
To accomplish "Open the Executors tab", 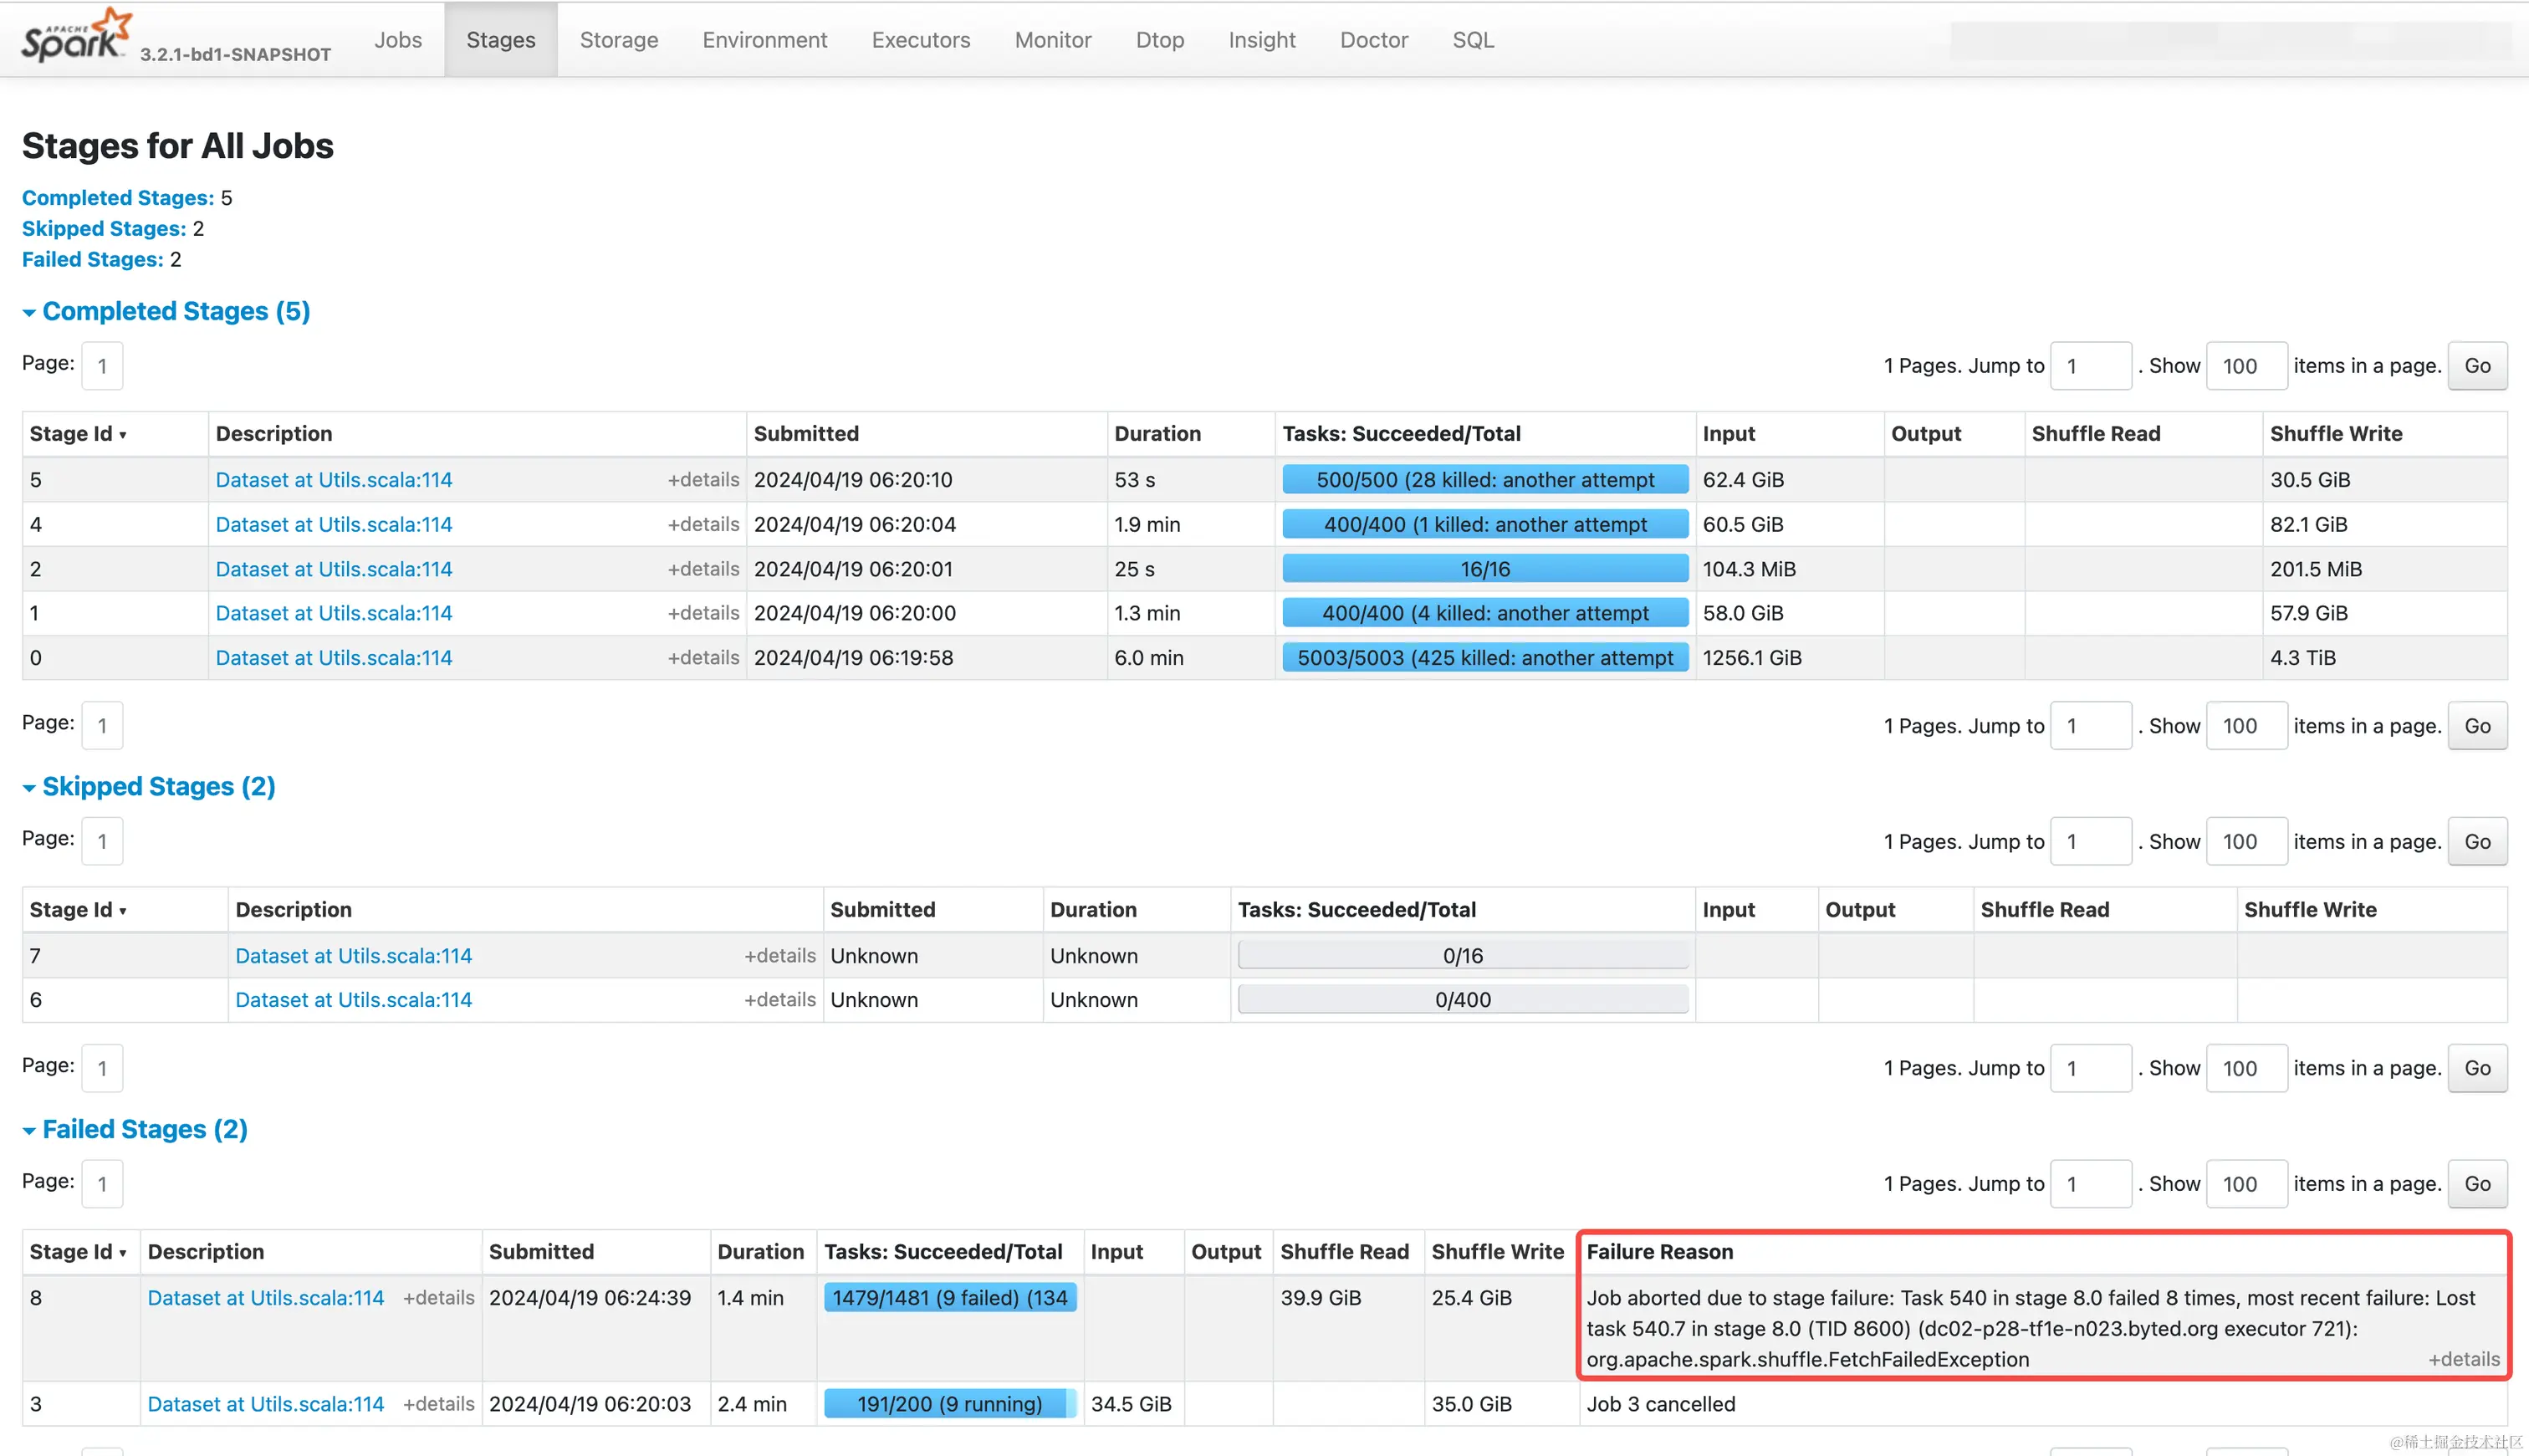I will tap(920, 40).
